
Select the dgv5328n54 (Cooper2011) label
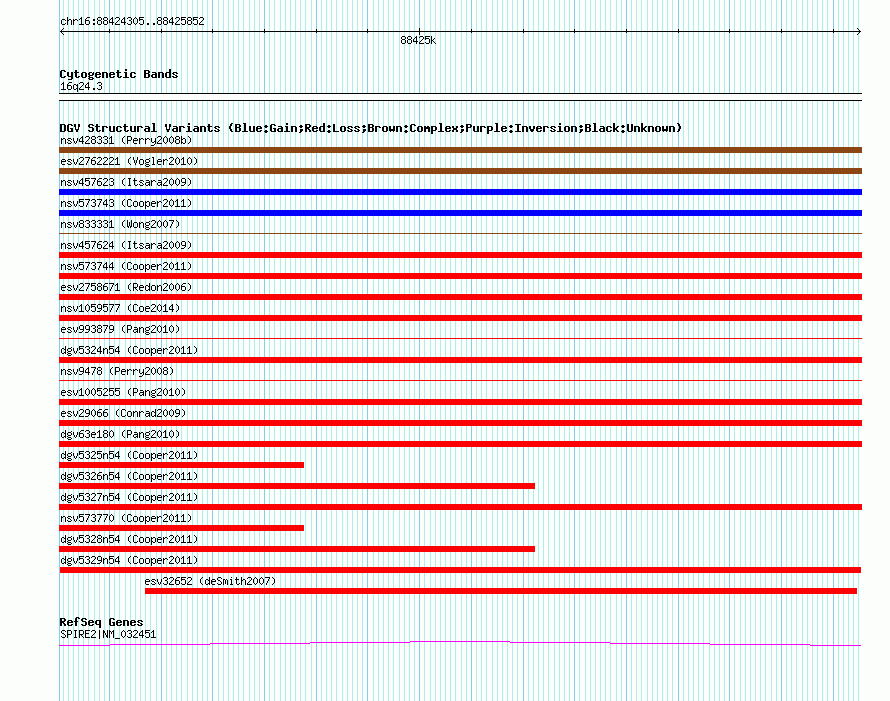(x=129, y=539)
